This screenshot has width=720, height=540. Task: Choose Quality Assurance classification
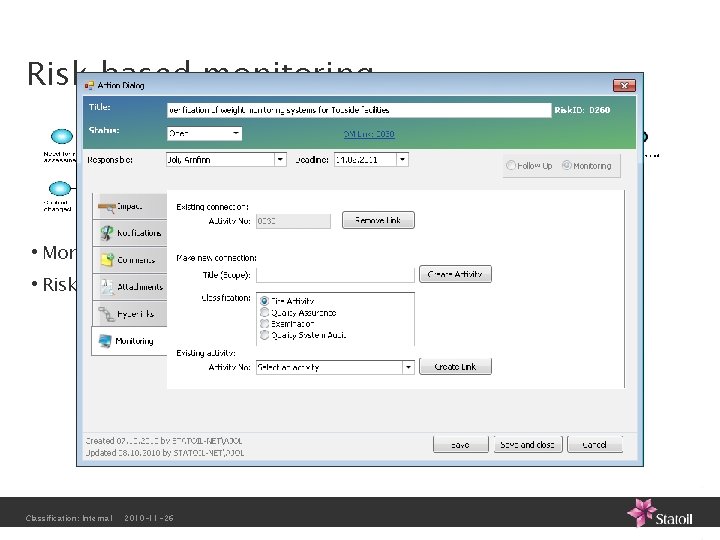click(x=264, y=312)
